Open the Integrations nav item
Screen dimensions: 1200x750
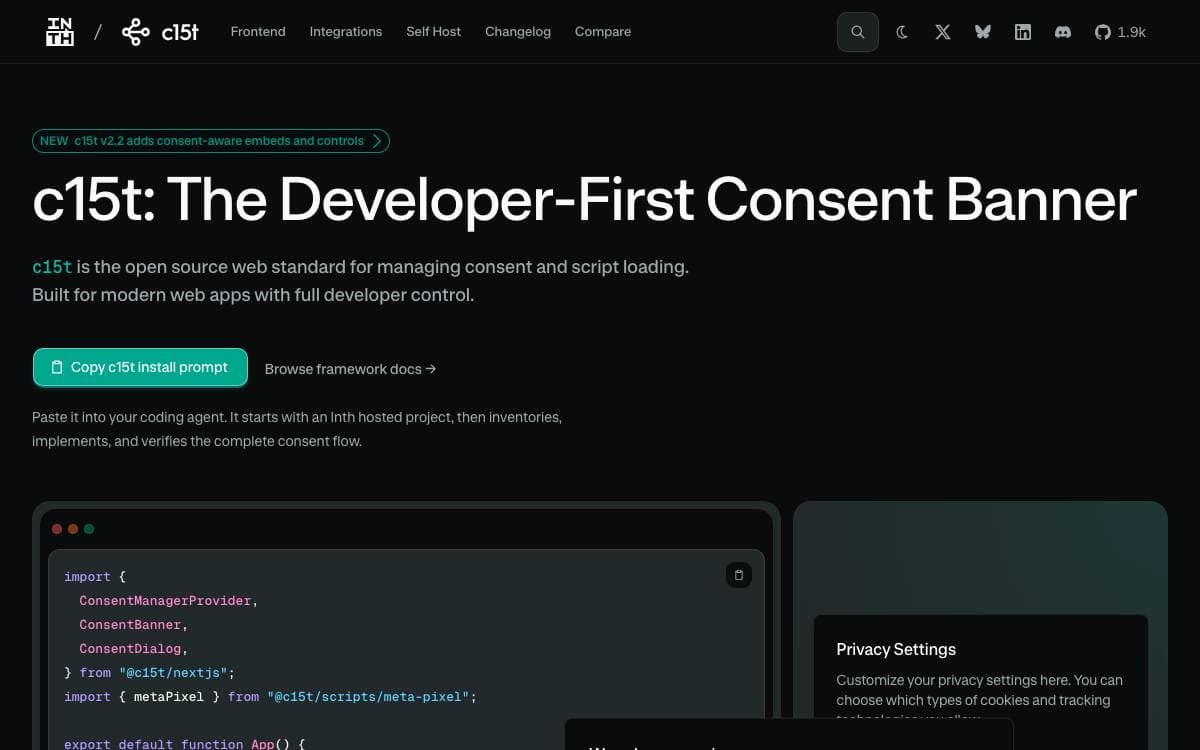[x=346, y=32]
